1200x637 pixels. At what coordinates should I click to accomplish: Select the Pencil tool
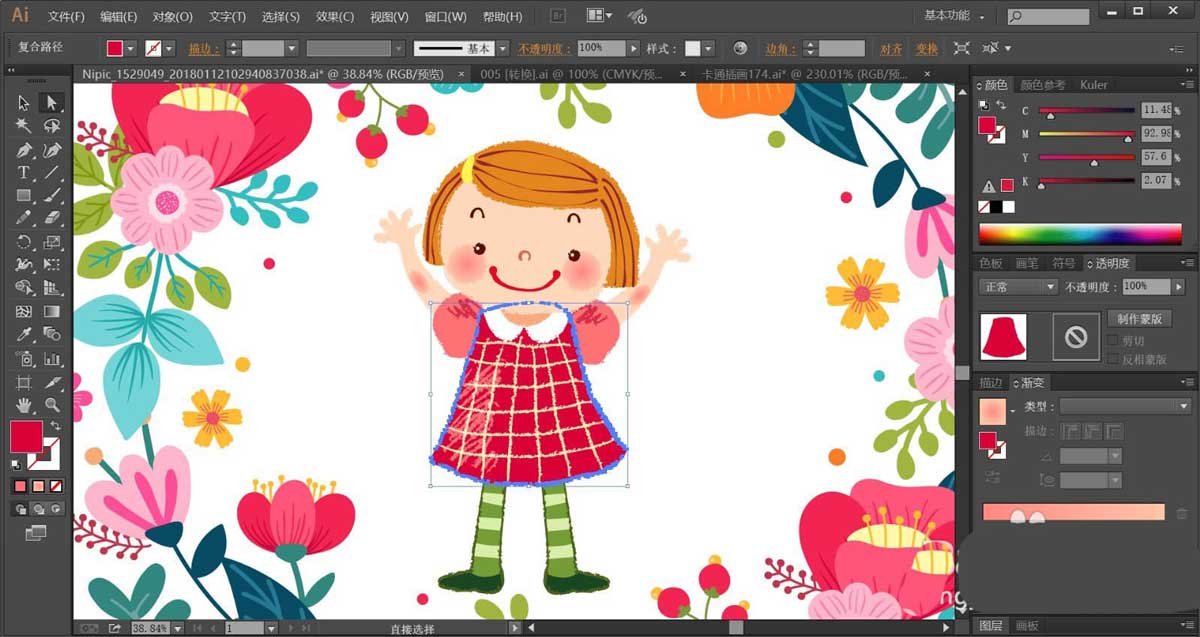pos(24,219)
